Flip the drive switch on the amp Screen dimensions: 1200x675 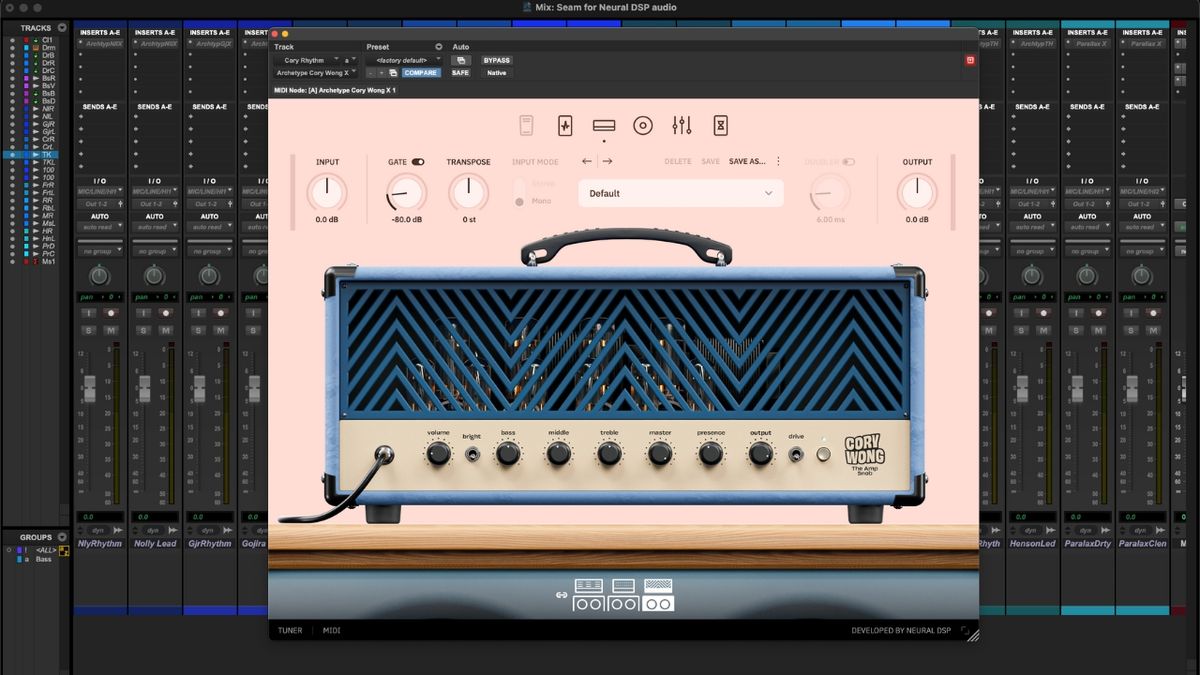click(796, 455)
